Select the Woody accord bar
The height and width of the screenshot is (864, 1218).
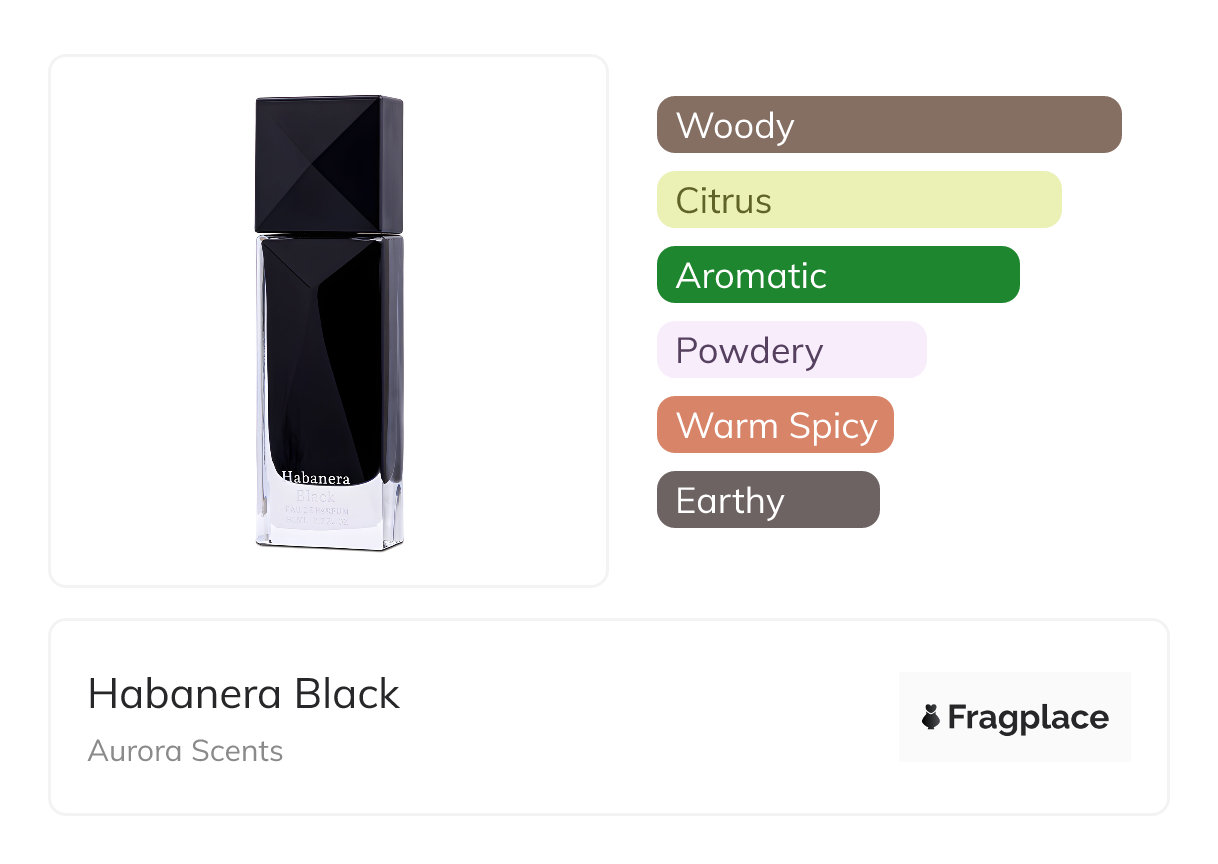888,125
